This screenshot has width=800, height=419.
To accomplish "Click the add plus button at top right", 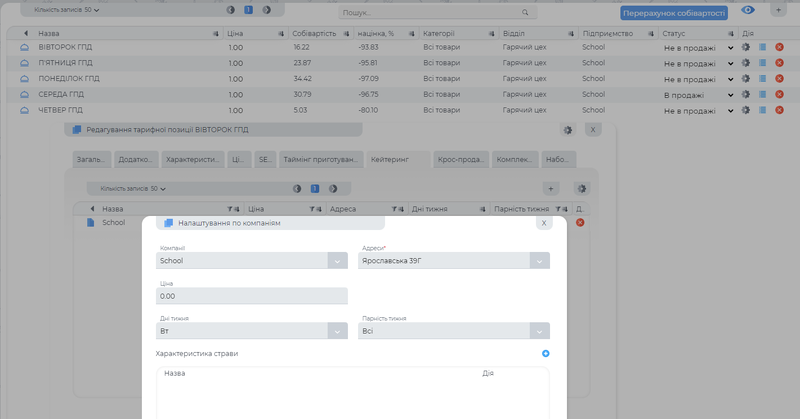I will click(x=777, y=11).
